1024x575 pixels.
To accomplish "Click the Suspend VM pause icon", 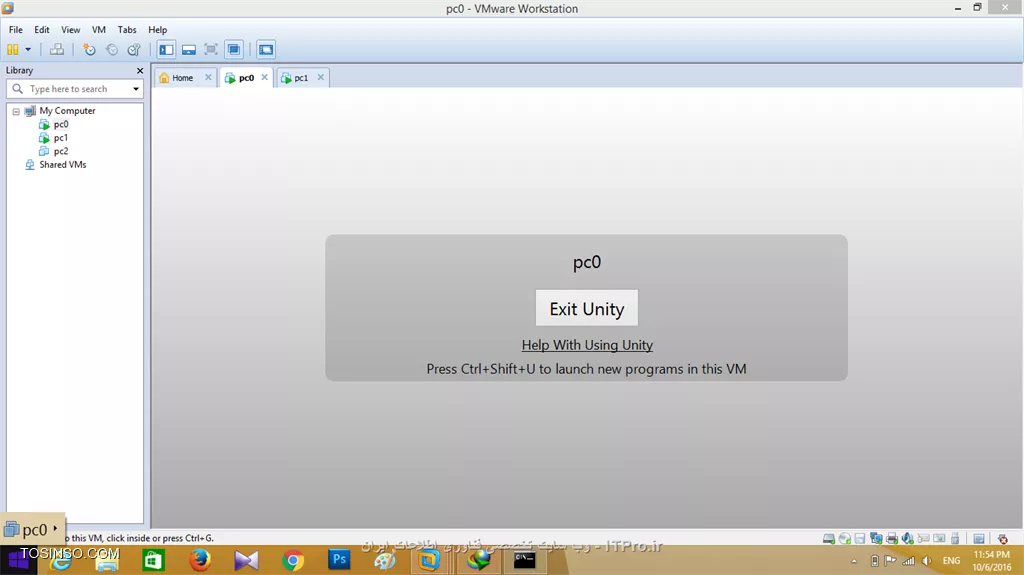I will point(12,50).
